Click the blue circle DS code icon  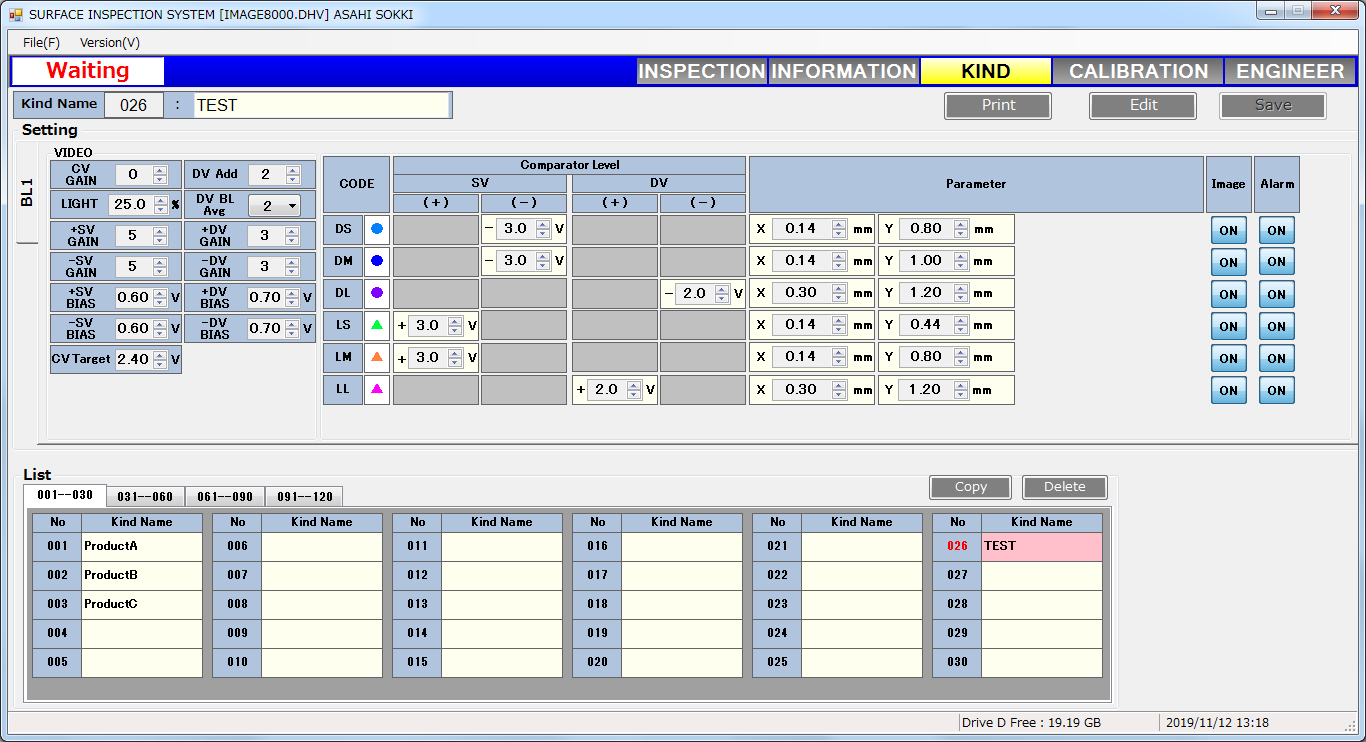pos(376,229)
